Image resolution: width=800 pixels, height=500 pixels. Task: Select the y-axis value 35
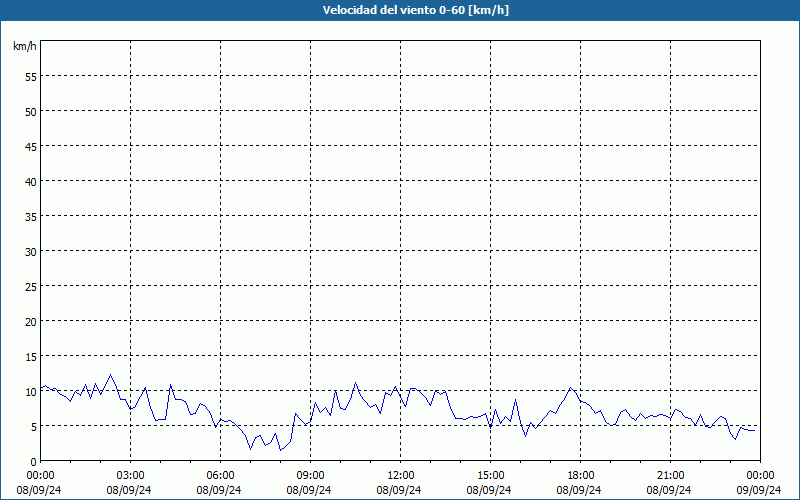coord(31,216)
